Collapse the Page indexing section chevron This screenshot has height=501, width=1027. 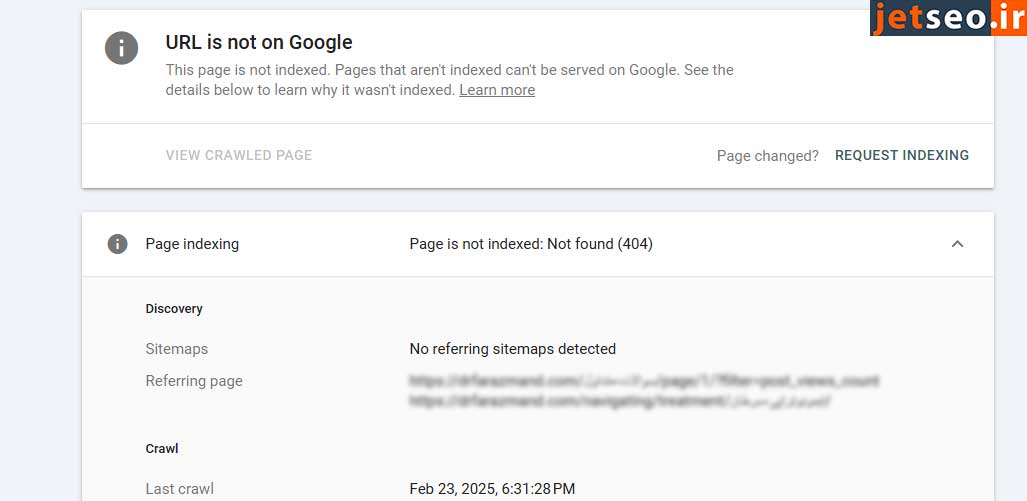pos(957,244)
